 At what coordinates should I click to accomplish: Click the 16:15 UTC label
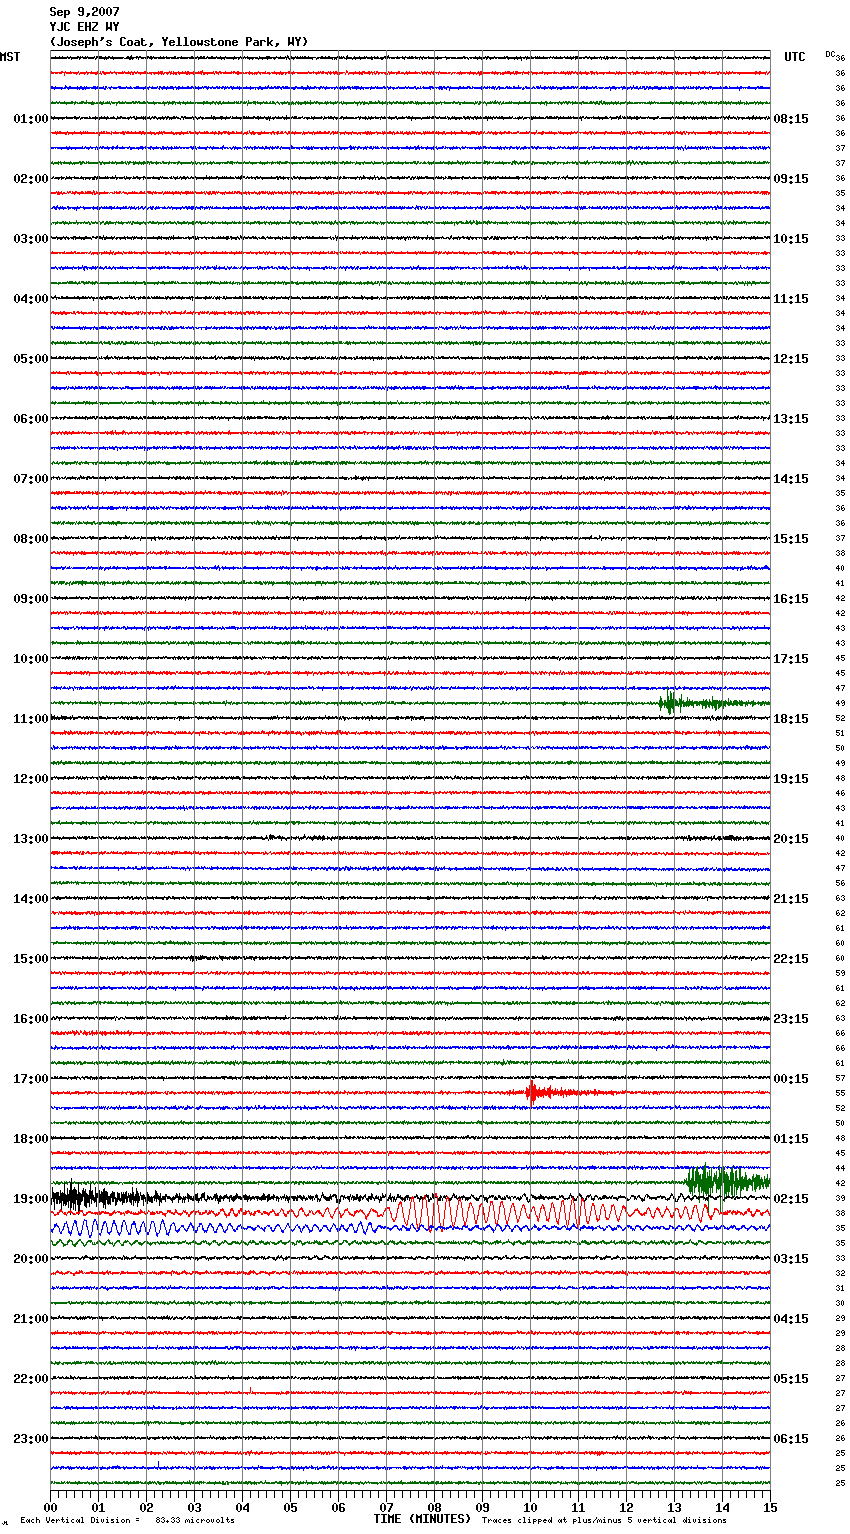(x=791, y=599)
